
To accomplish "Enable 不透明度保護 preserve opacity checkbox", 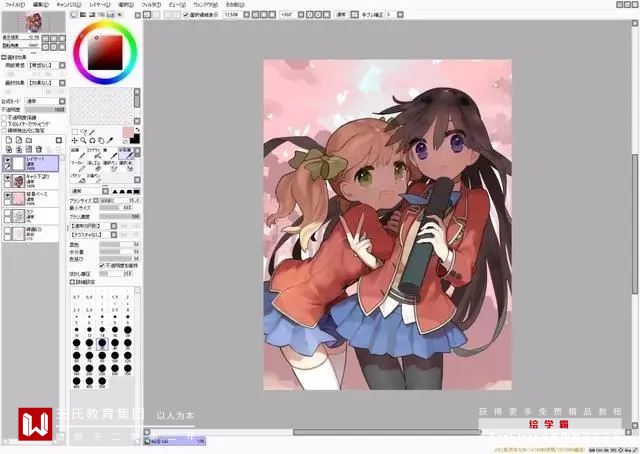I will coord(4,118).
